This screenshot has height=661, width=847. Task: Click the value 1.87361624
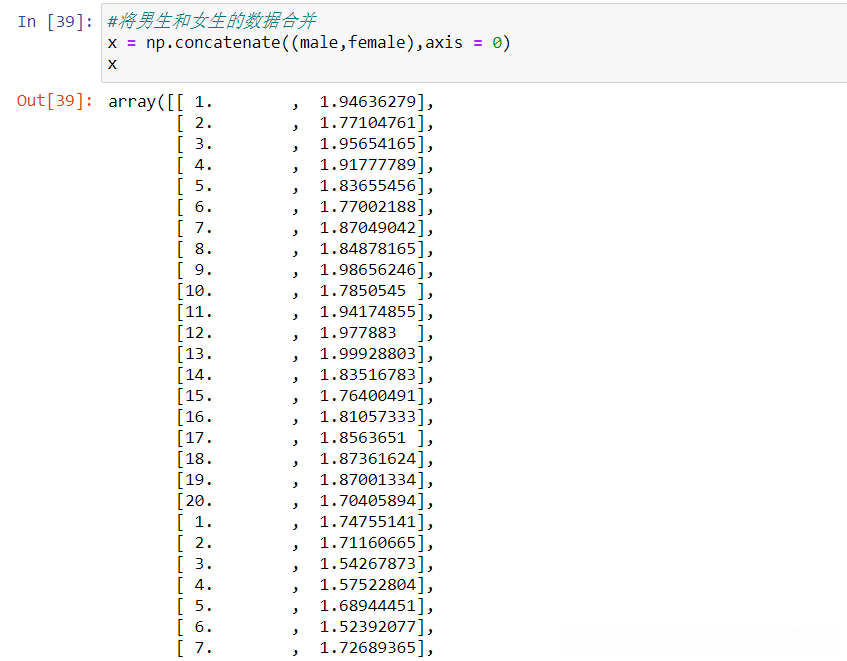[x=368, y=459]
